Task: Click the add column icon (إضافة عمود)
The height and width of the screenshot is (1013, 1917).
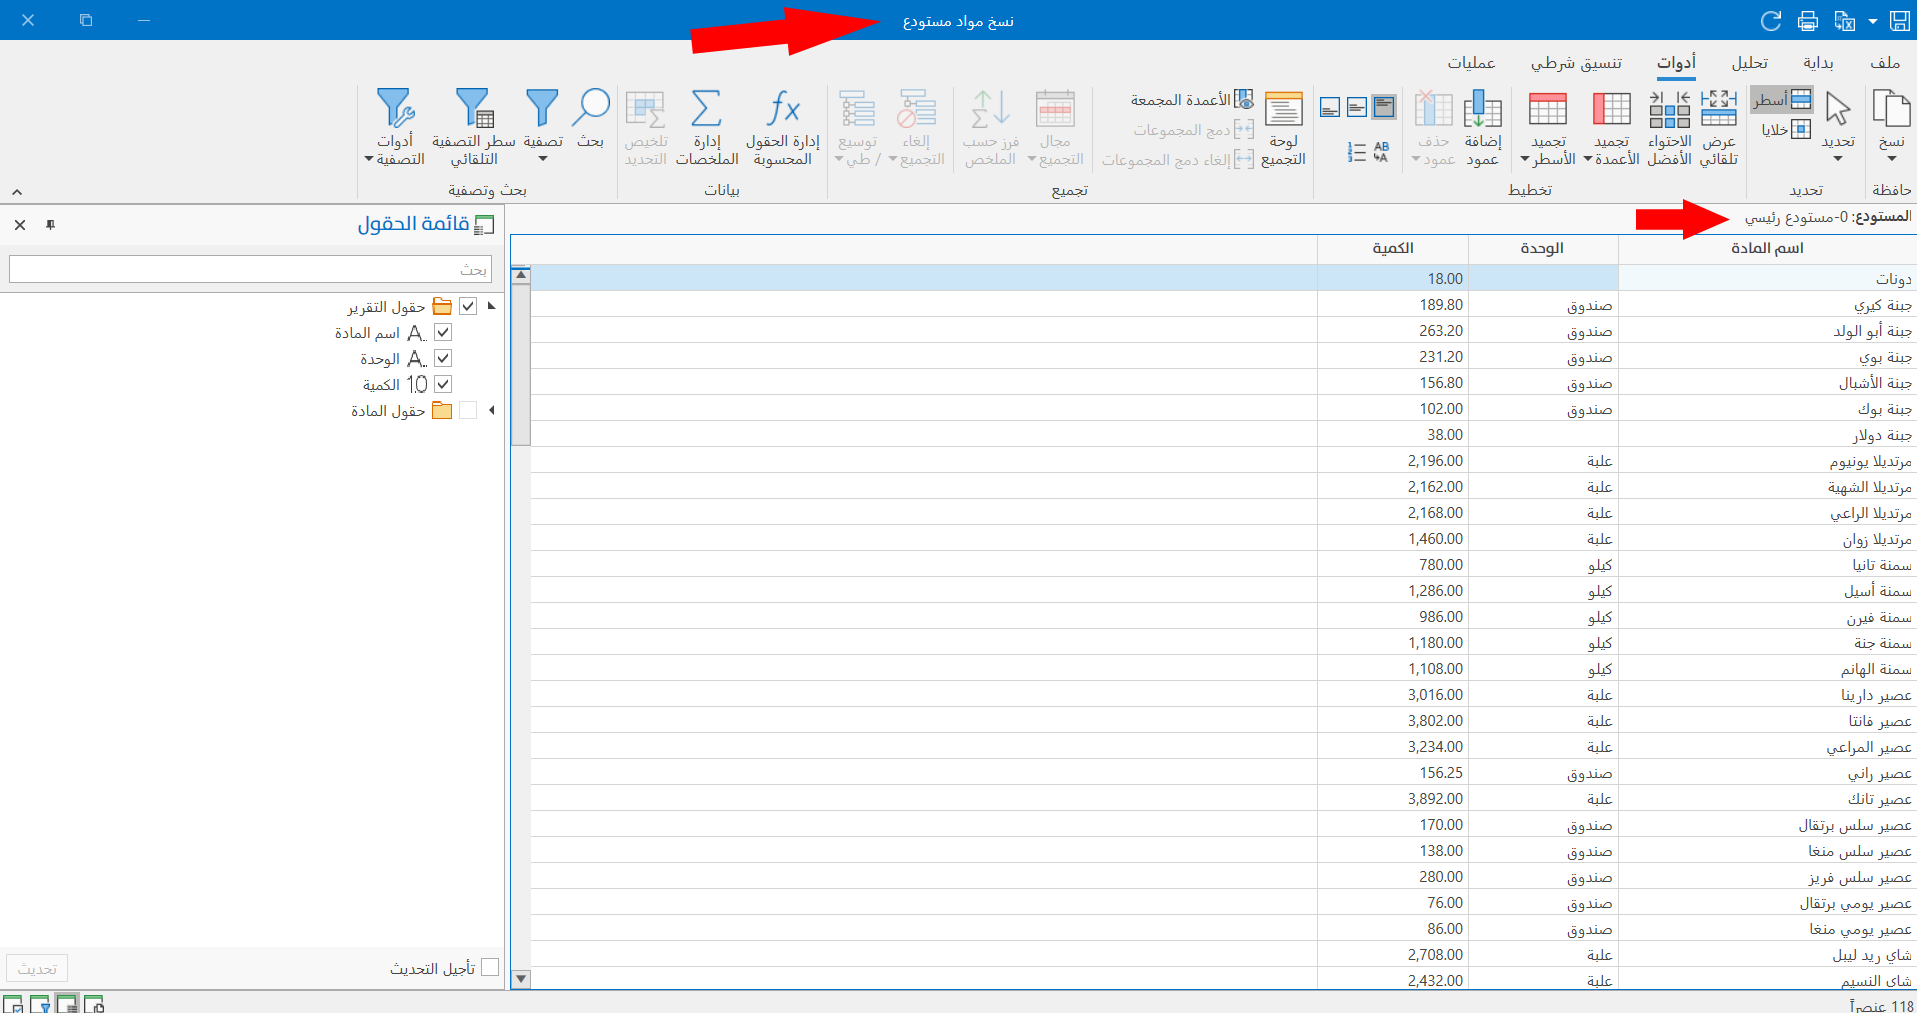Action: 1482,125
